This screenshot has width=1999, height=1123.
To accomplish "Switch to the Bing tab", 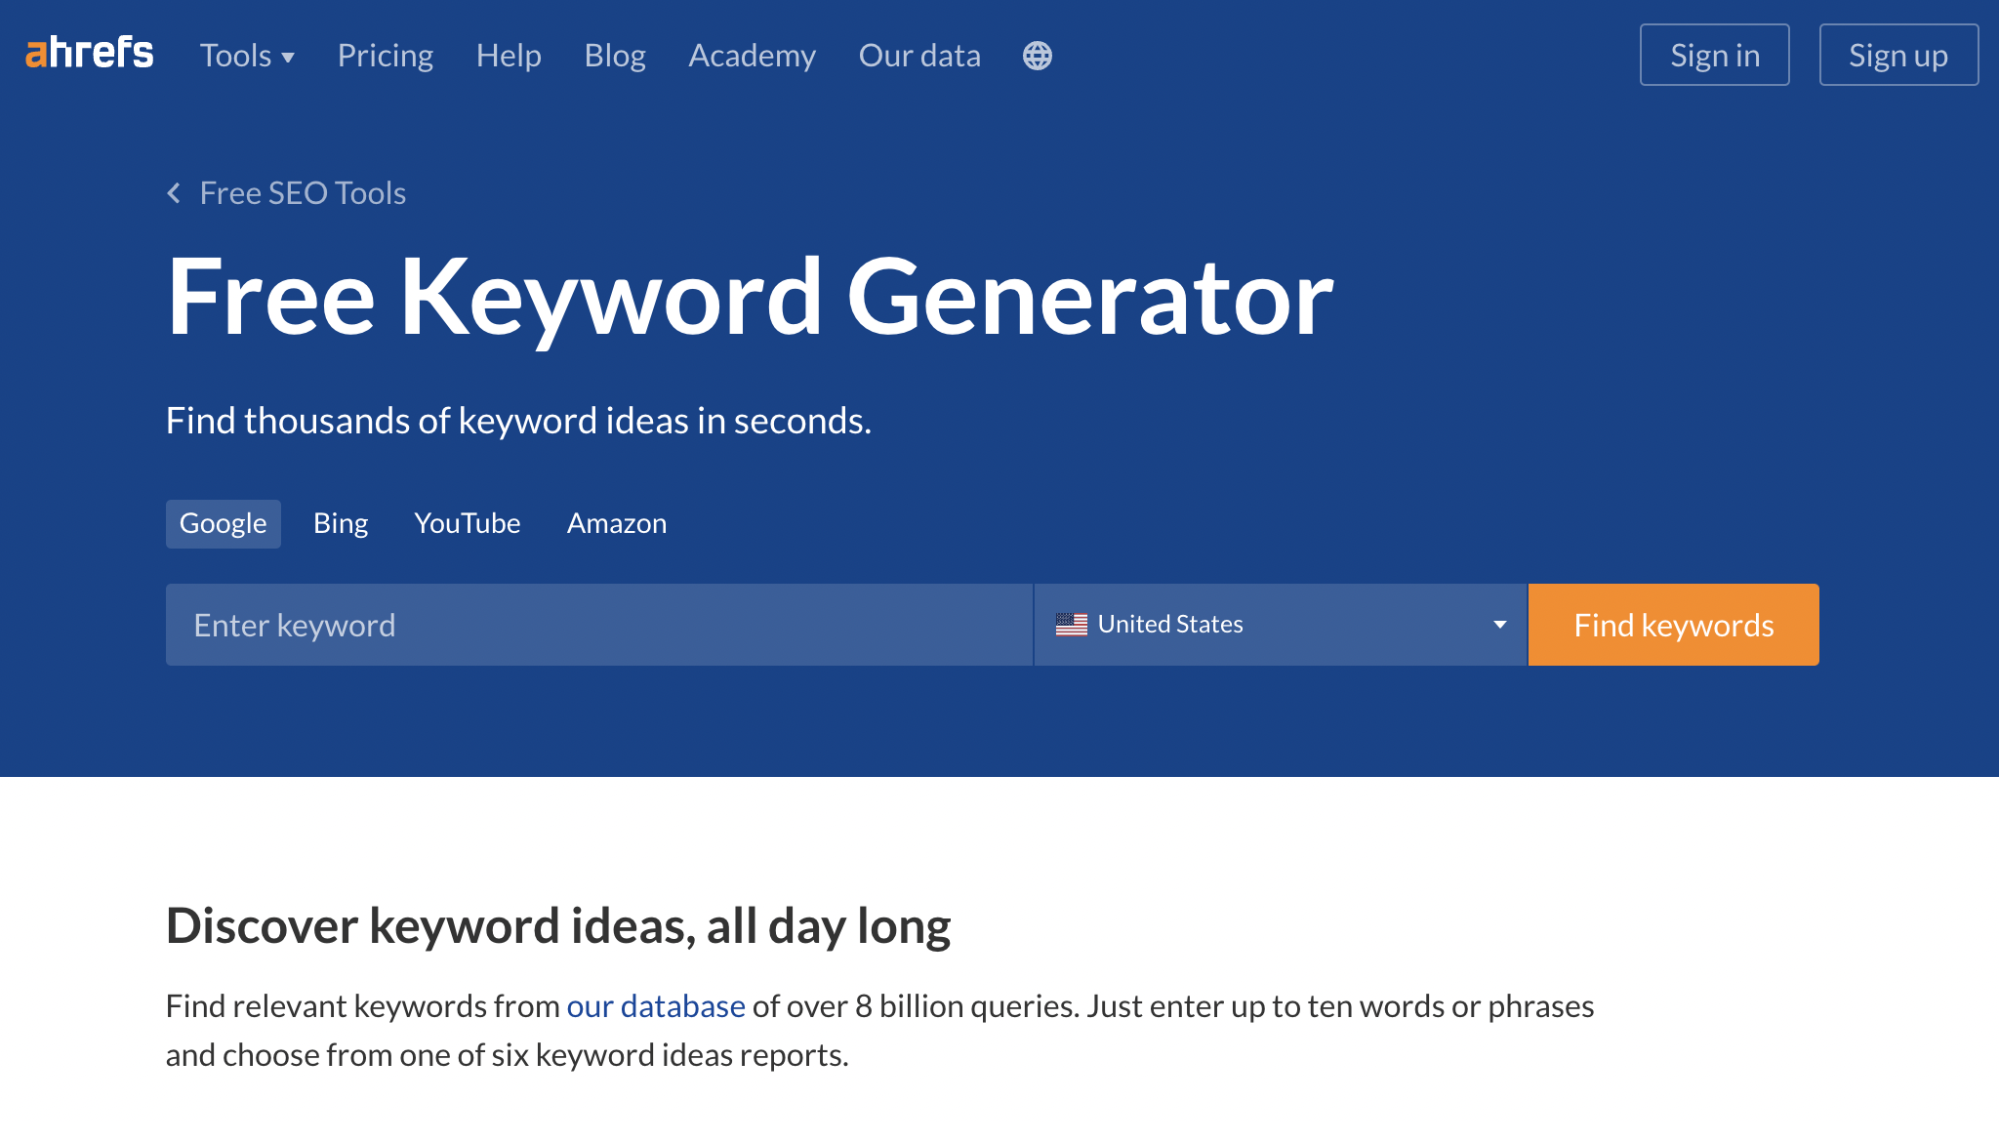I will tap(340, 524).
